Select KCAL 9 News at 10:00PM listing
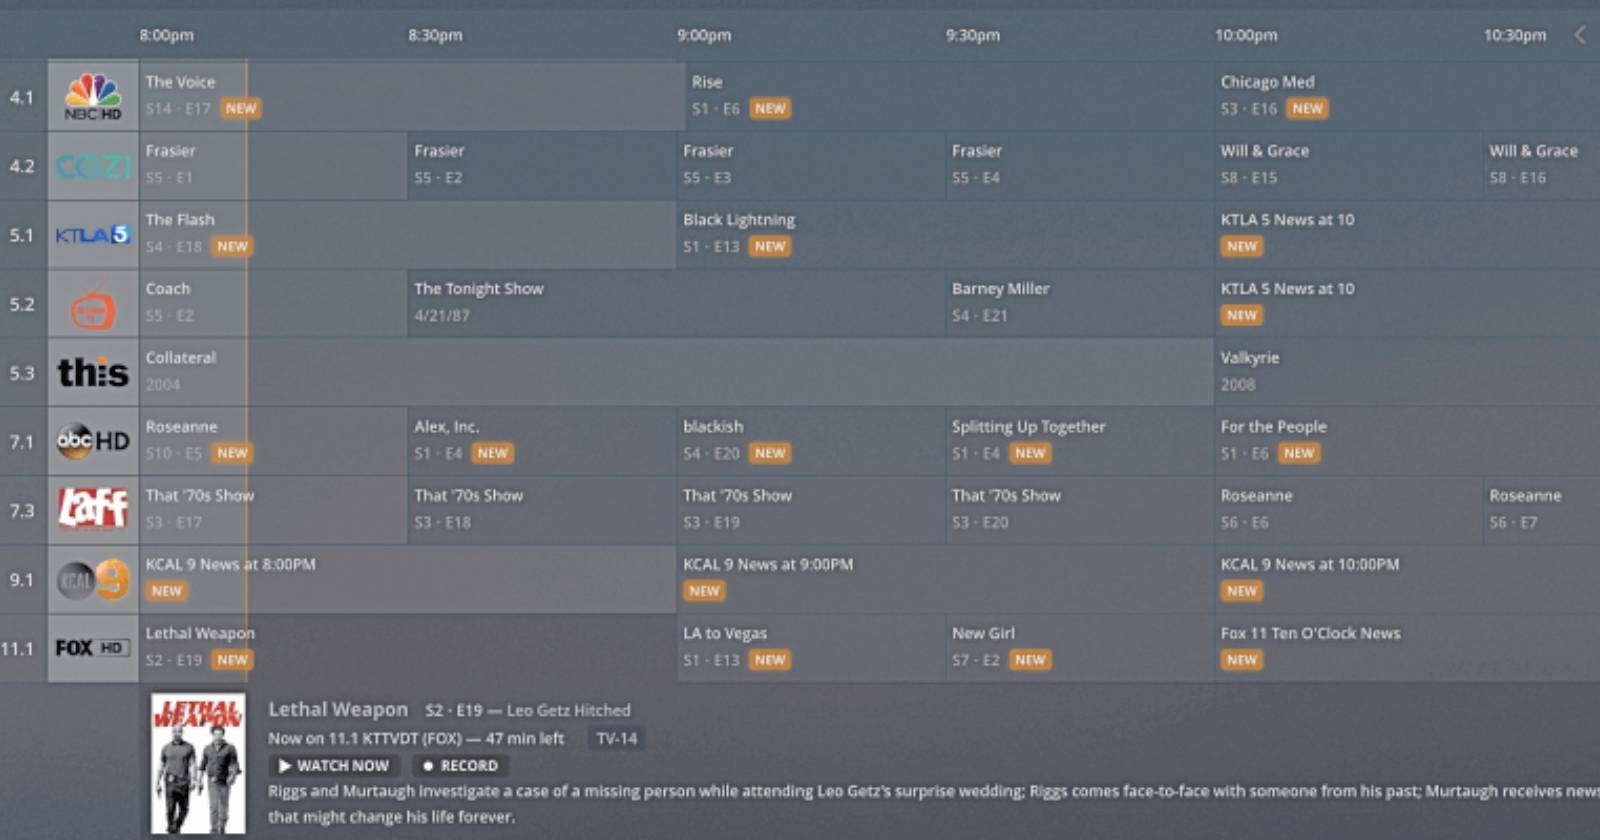 pos(1407,580)
